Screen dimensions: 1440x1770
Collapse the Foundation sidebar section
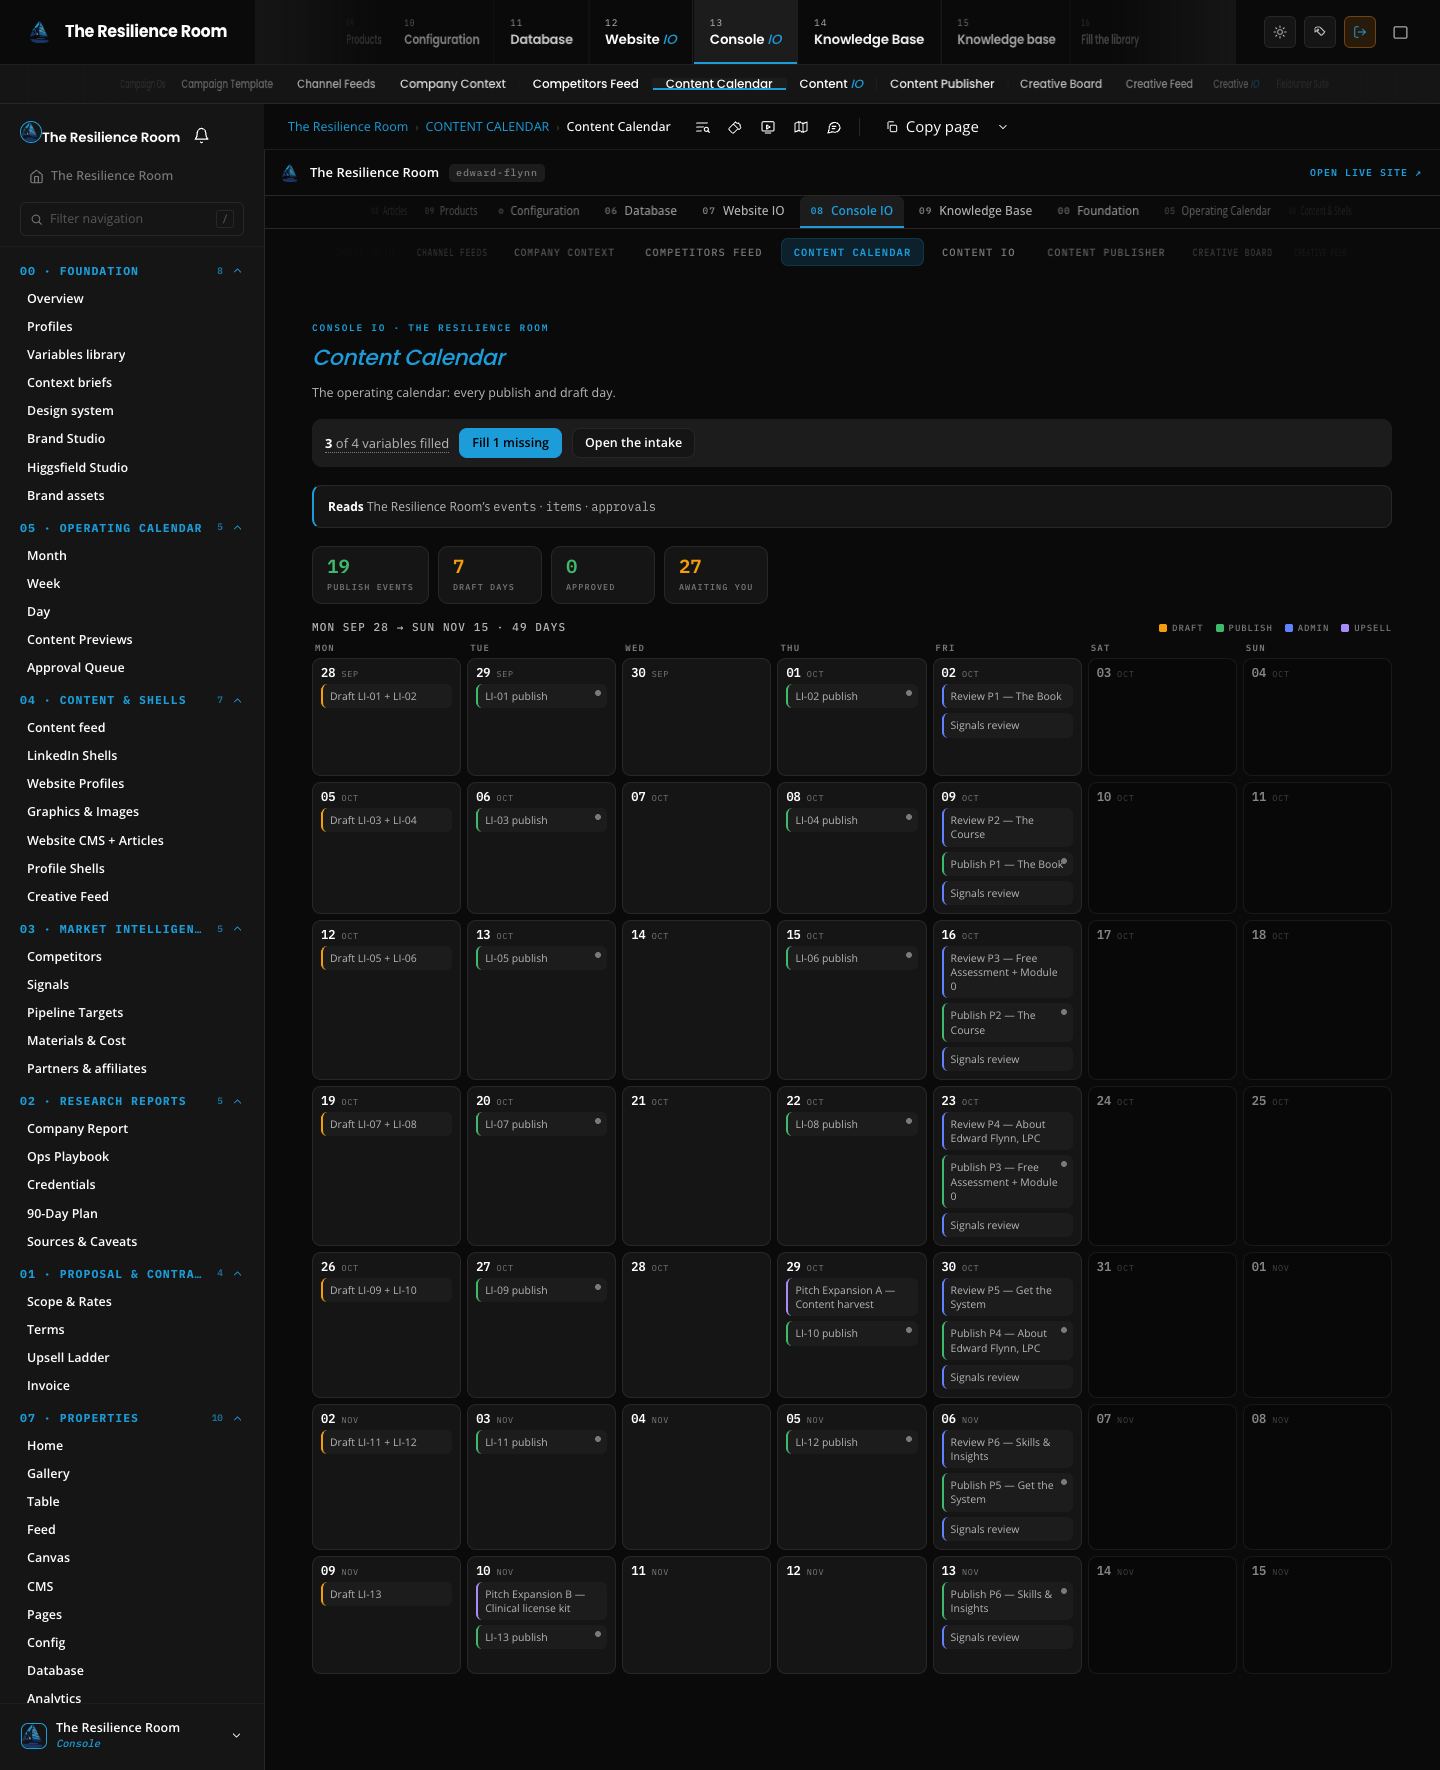pyautogui.click(x=238, y=271)
